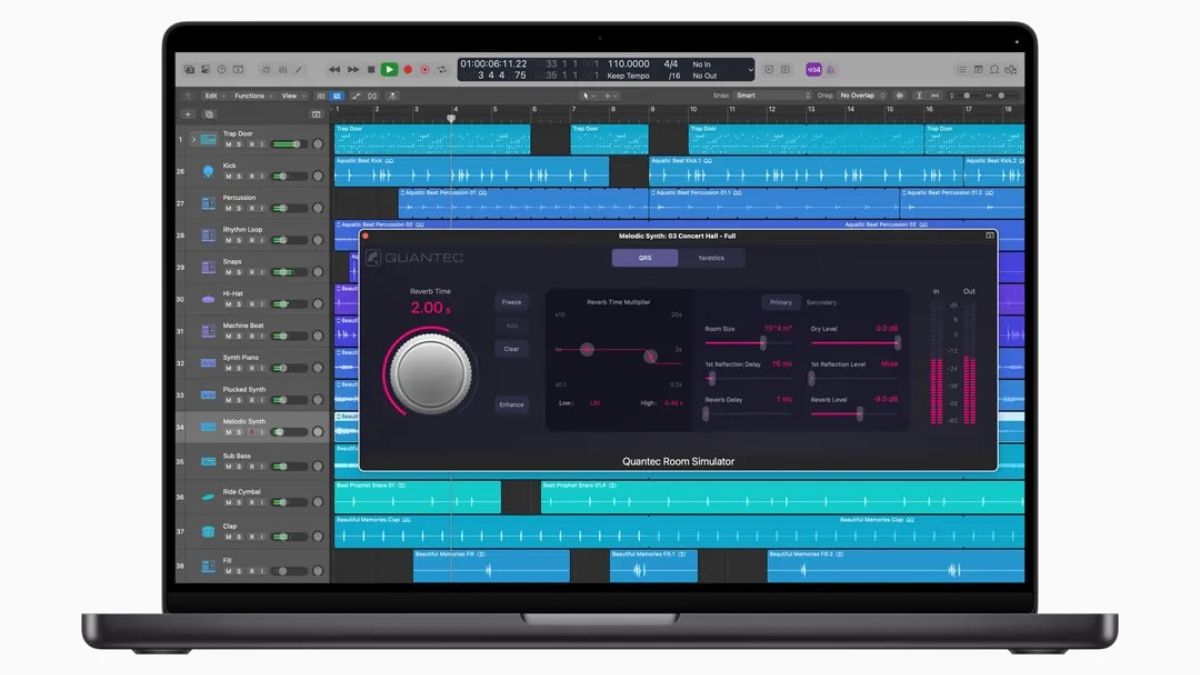
Task: Start playback with the Play button
Action: click(389, 69)
